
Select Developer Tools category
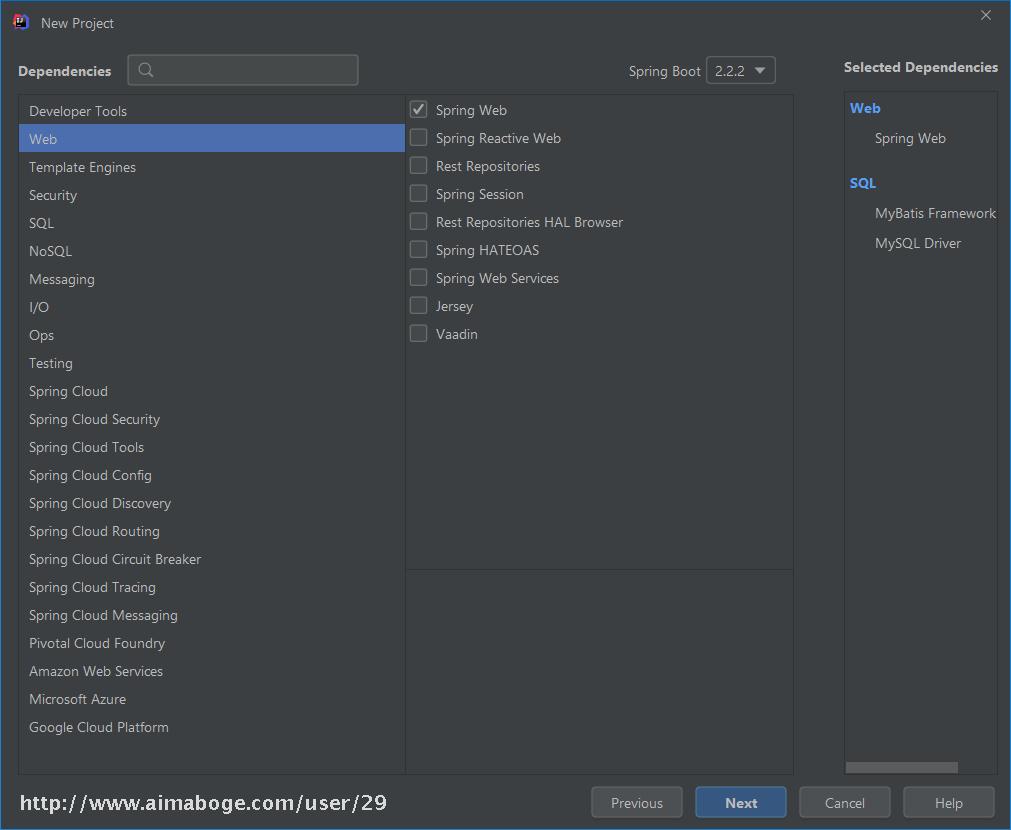211,111
